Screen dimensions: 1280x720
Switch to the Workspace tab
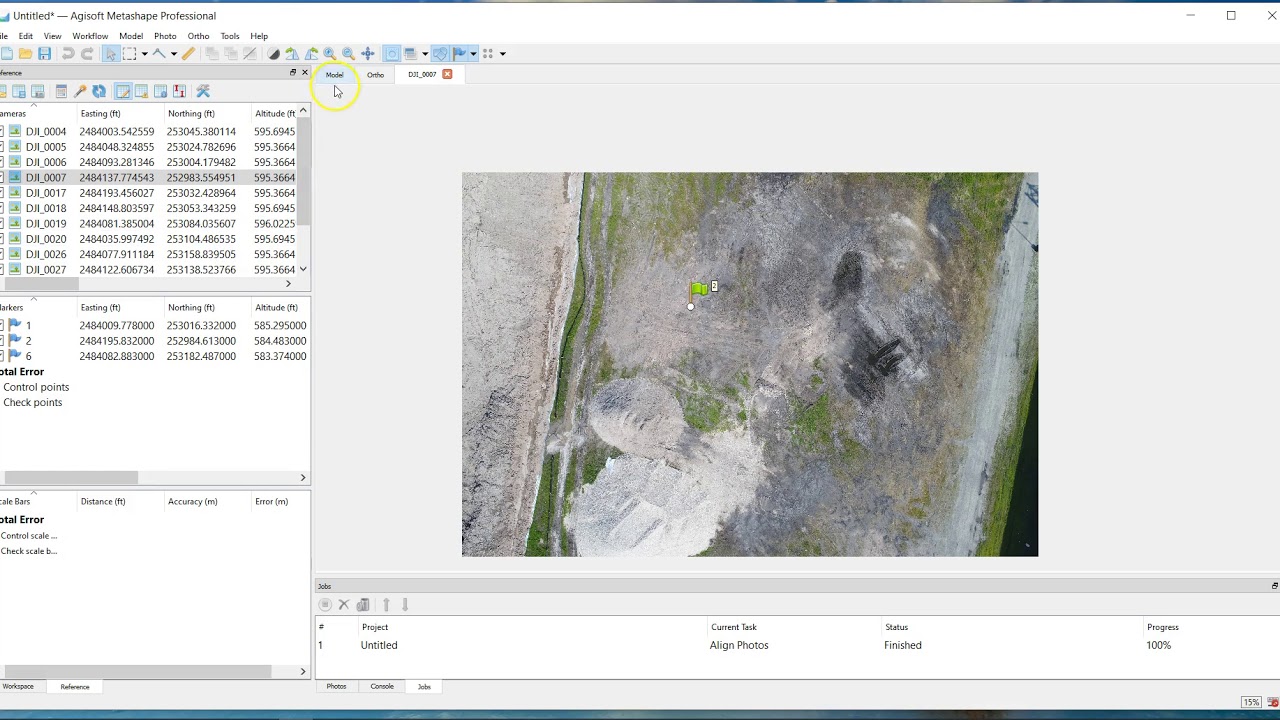coord(18,687)
